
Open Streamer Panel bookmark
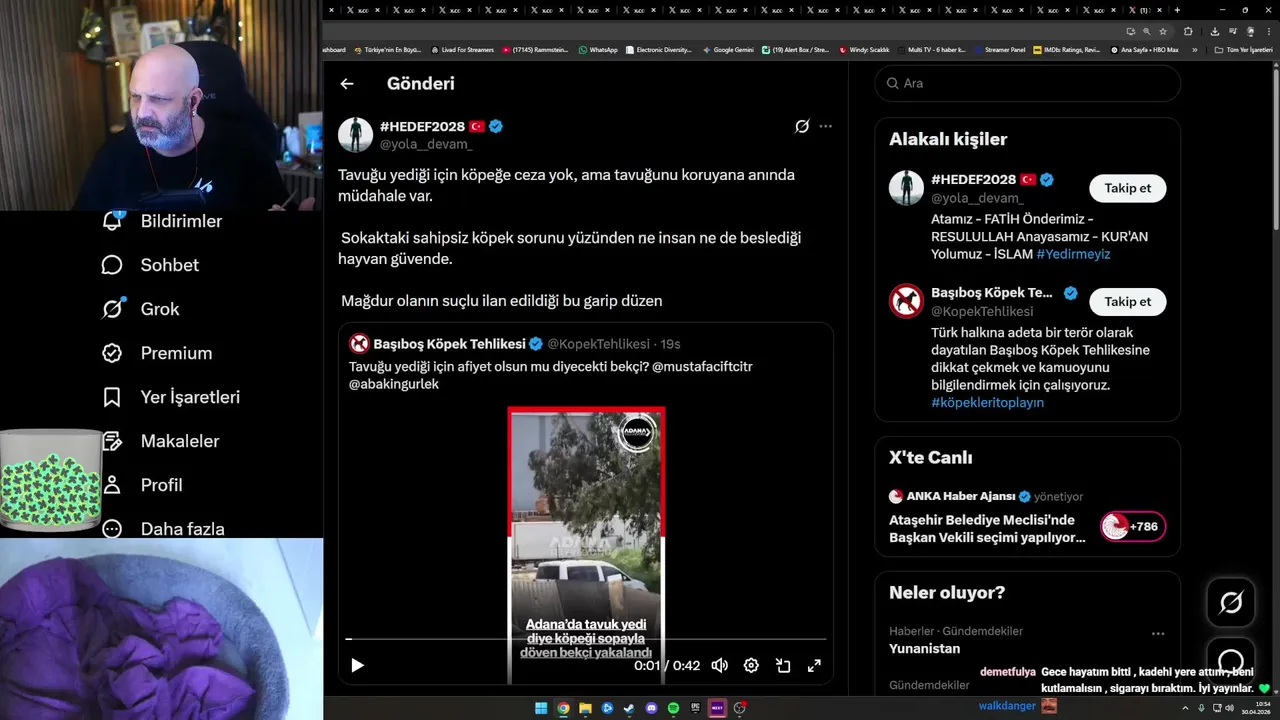pos(999,49)
